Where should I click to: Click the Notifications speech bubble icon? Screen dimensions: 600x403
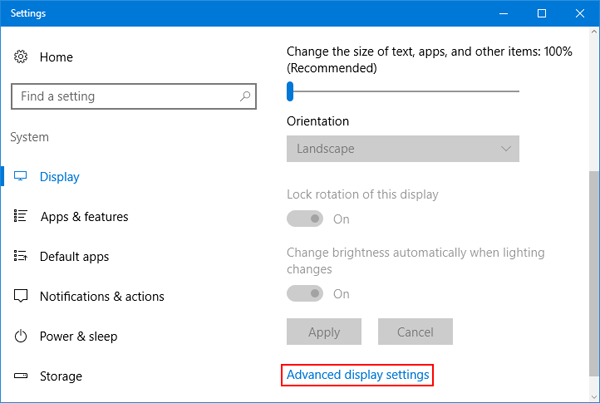coord(21,296)
